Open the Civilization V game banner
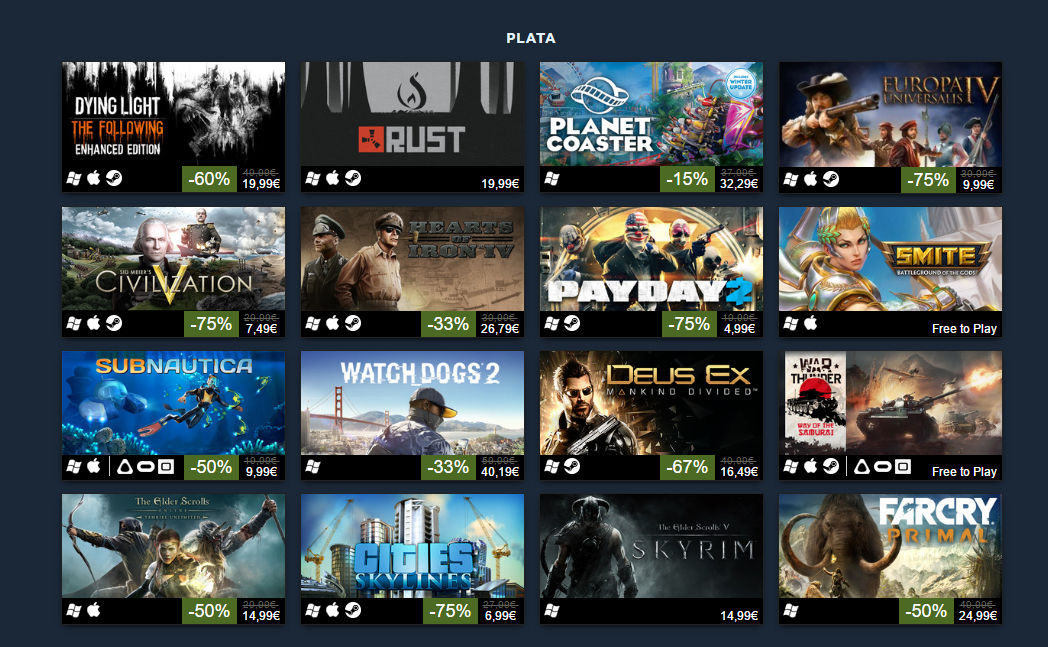Image resolution: width=1048 pixels, height=647 pixels. (x=173, y=259)
